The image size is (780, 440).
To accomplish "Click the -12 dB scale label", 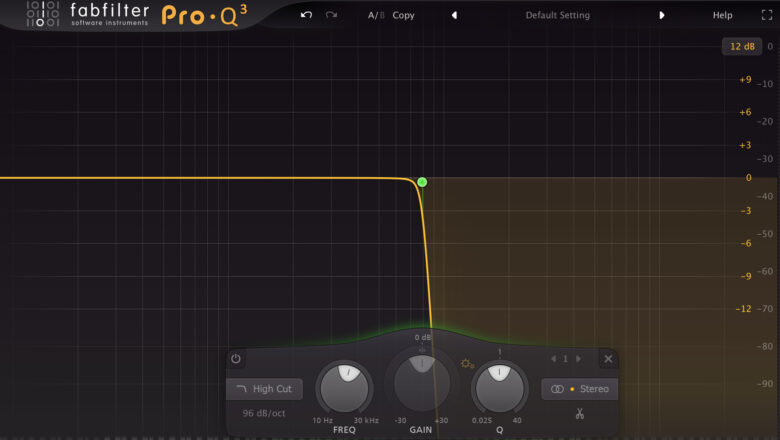I will 744,309.
